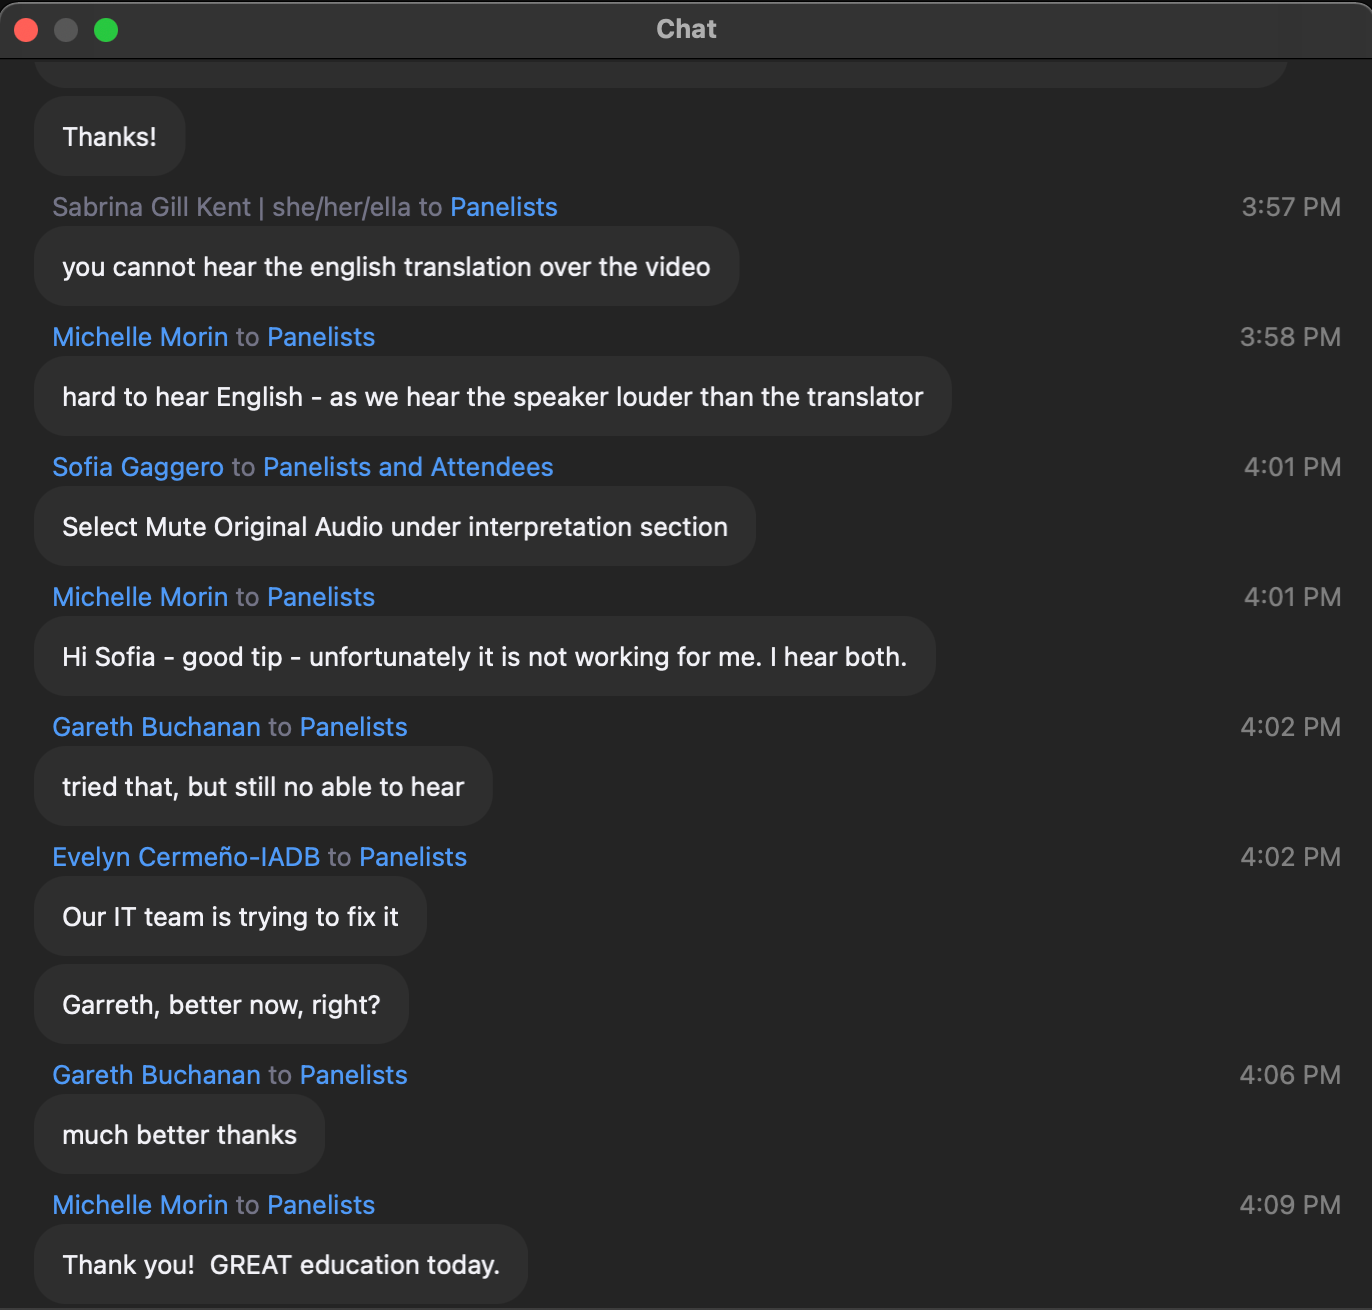
Task: Select Sofia Gaggero's sender name
Action: tap(138, 467)
